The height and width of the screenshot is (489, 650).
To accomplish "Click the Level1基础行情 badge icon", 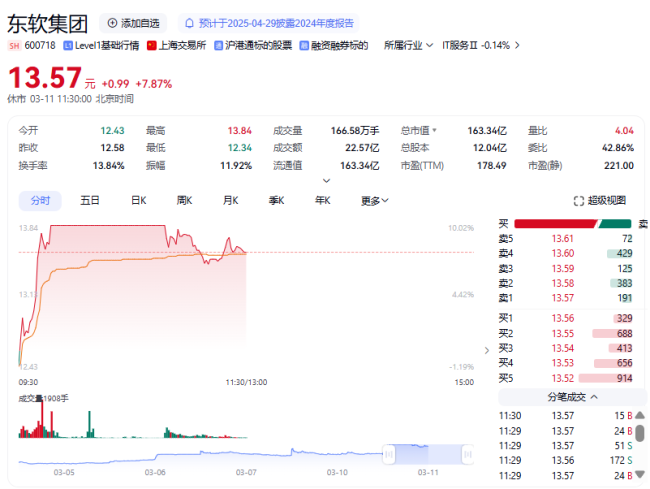I will pyautogui.click(x=68, y=46).
